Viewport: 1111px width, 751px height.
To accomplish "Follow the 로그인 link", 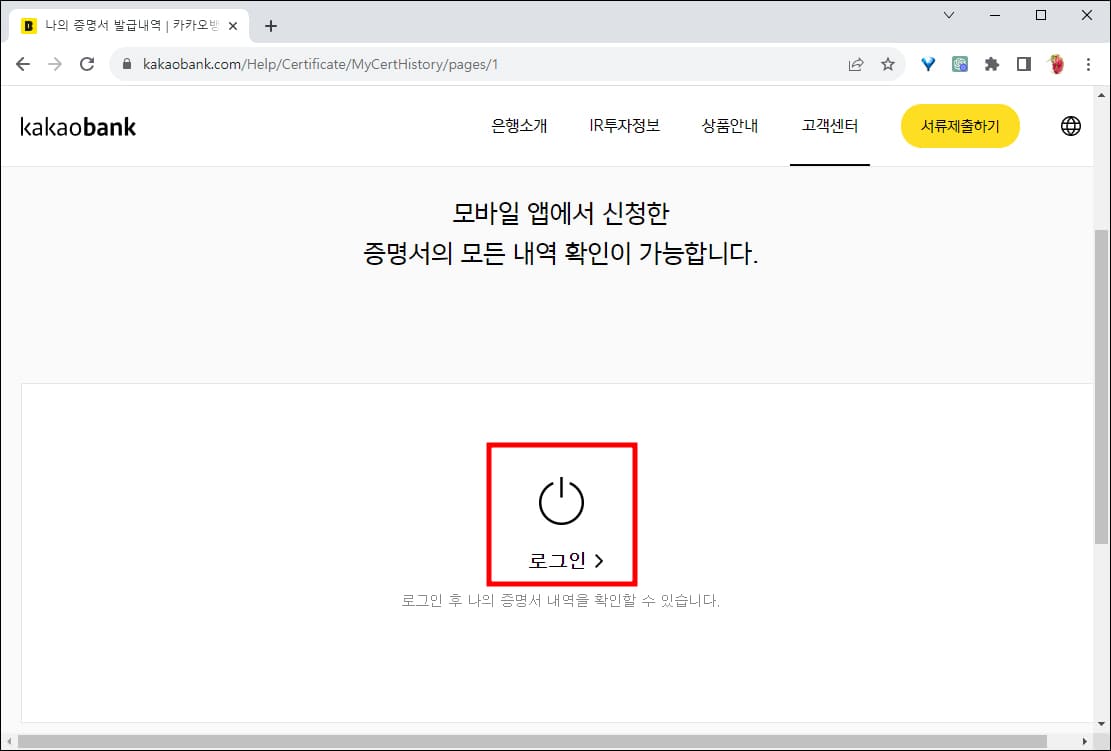I will point(560,560).
